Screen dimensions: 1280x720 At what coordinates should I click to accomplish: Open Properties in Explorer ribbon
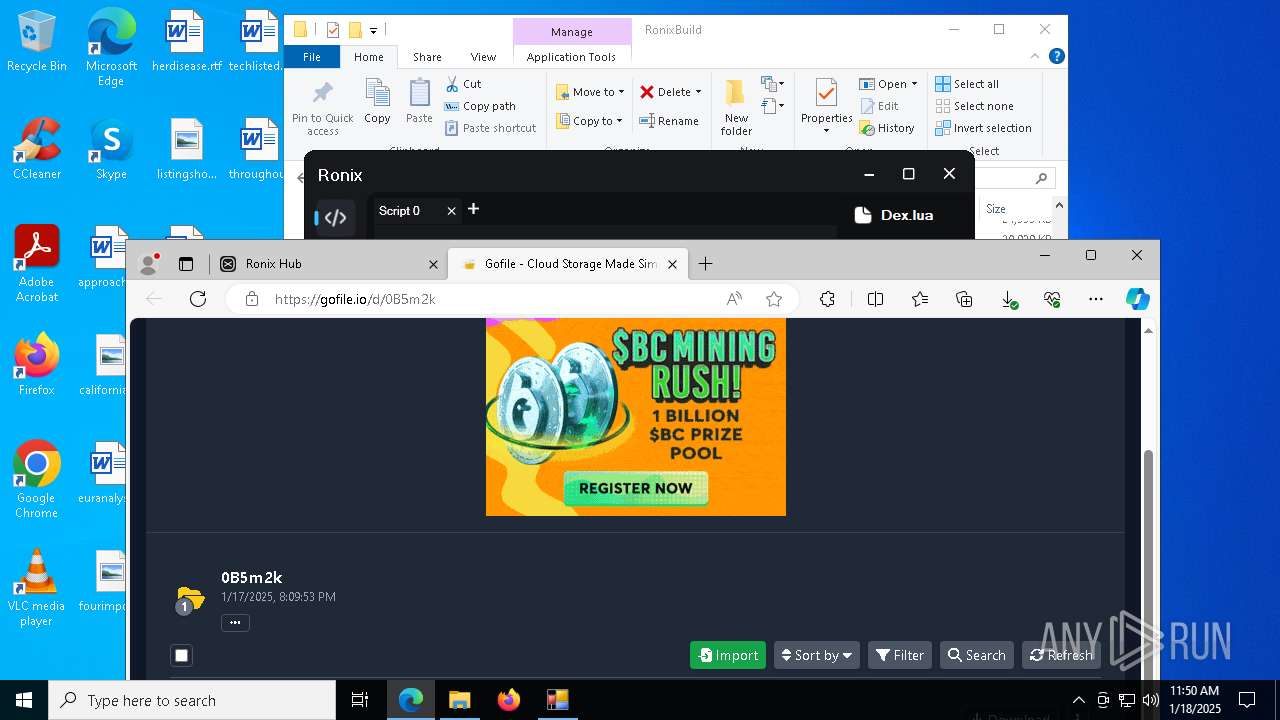[826, 106]
